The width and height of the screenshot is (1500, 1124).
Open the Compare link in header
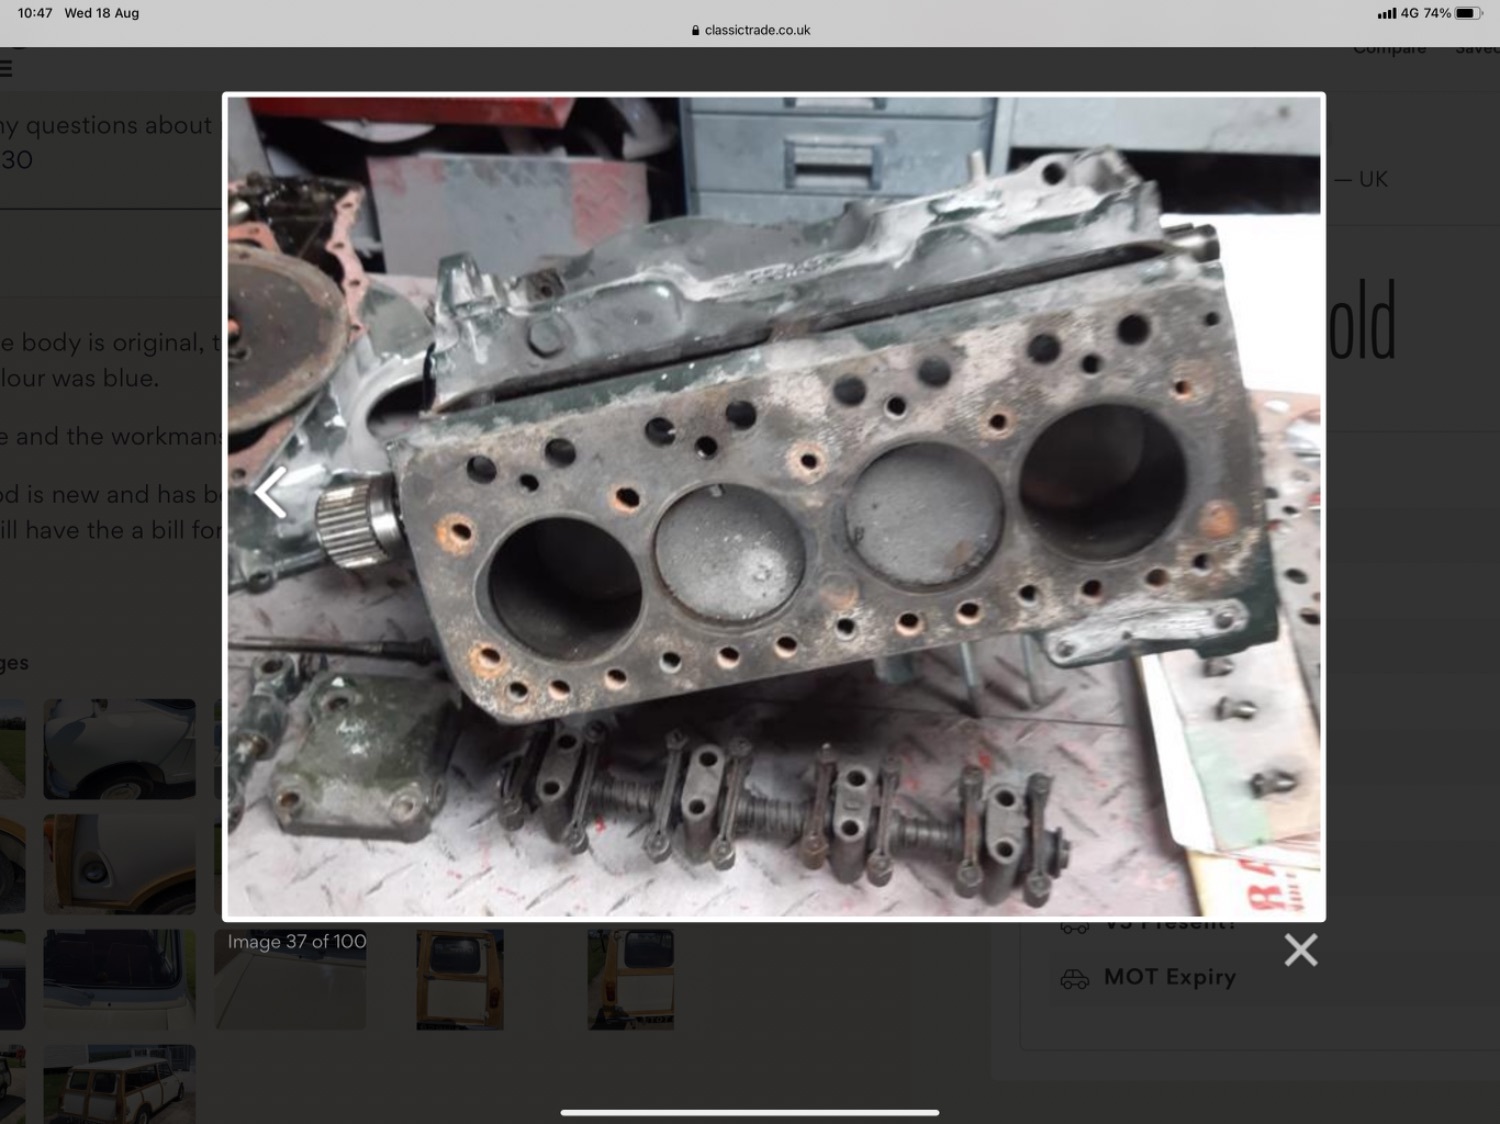(1389, 49)
